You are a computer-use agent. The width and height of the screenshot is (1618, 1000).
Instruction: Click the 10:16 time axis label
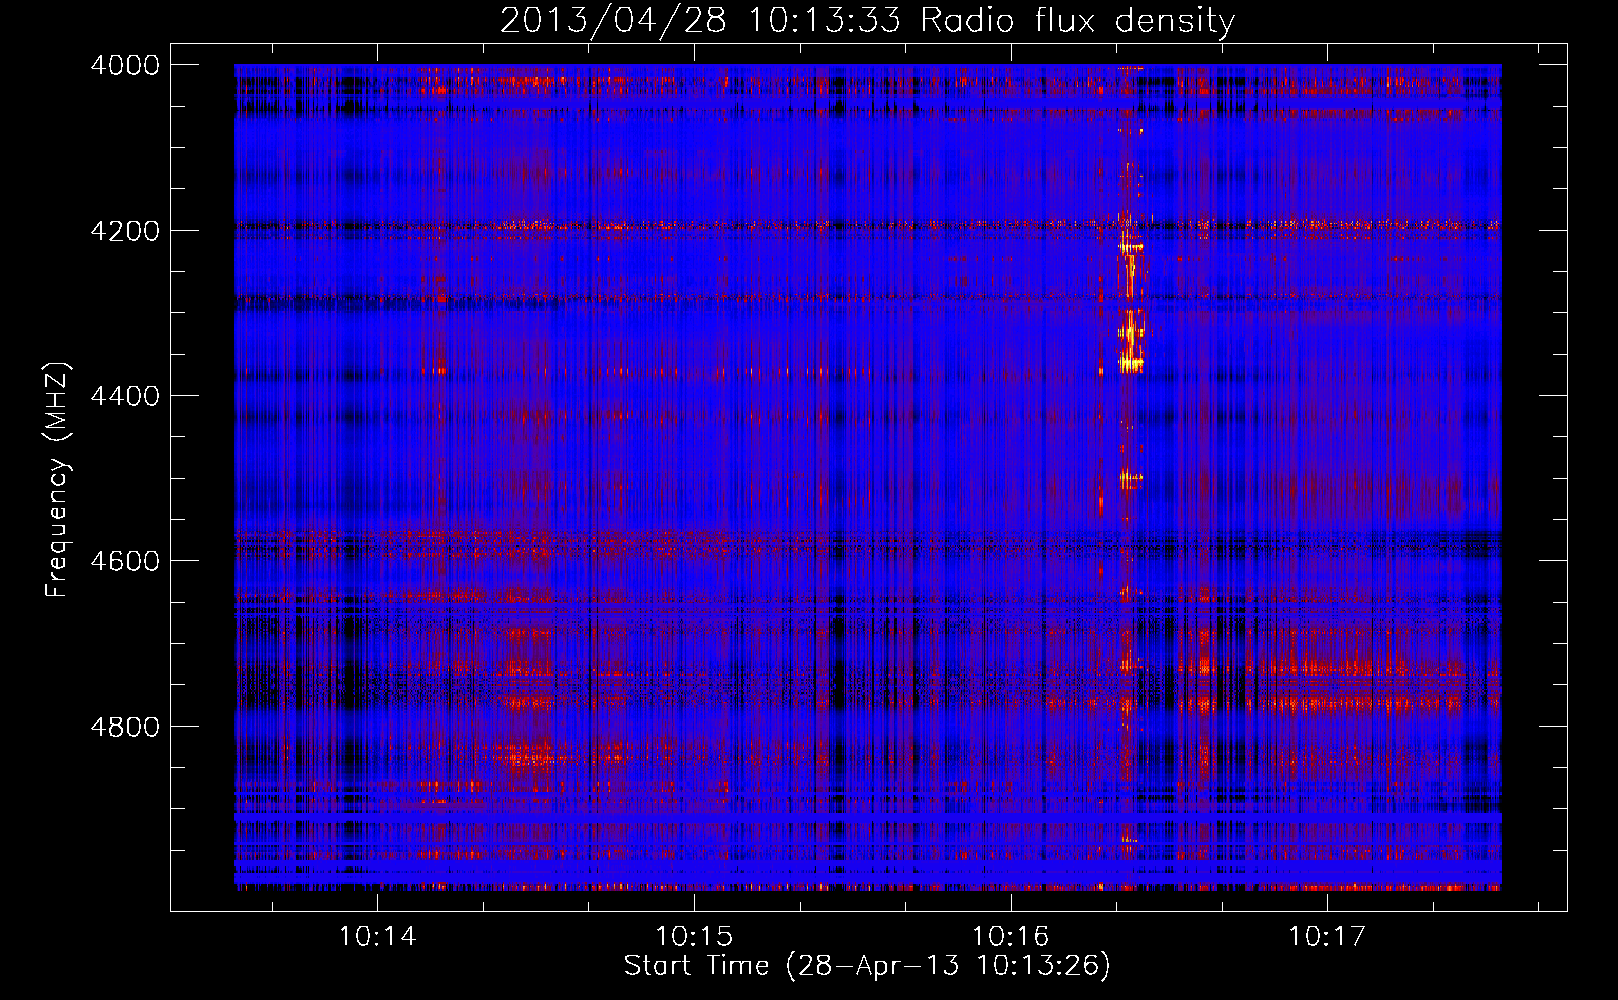(1010, 936)
